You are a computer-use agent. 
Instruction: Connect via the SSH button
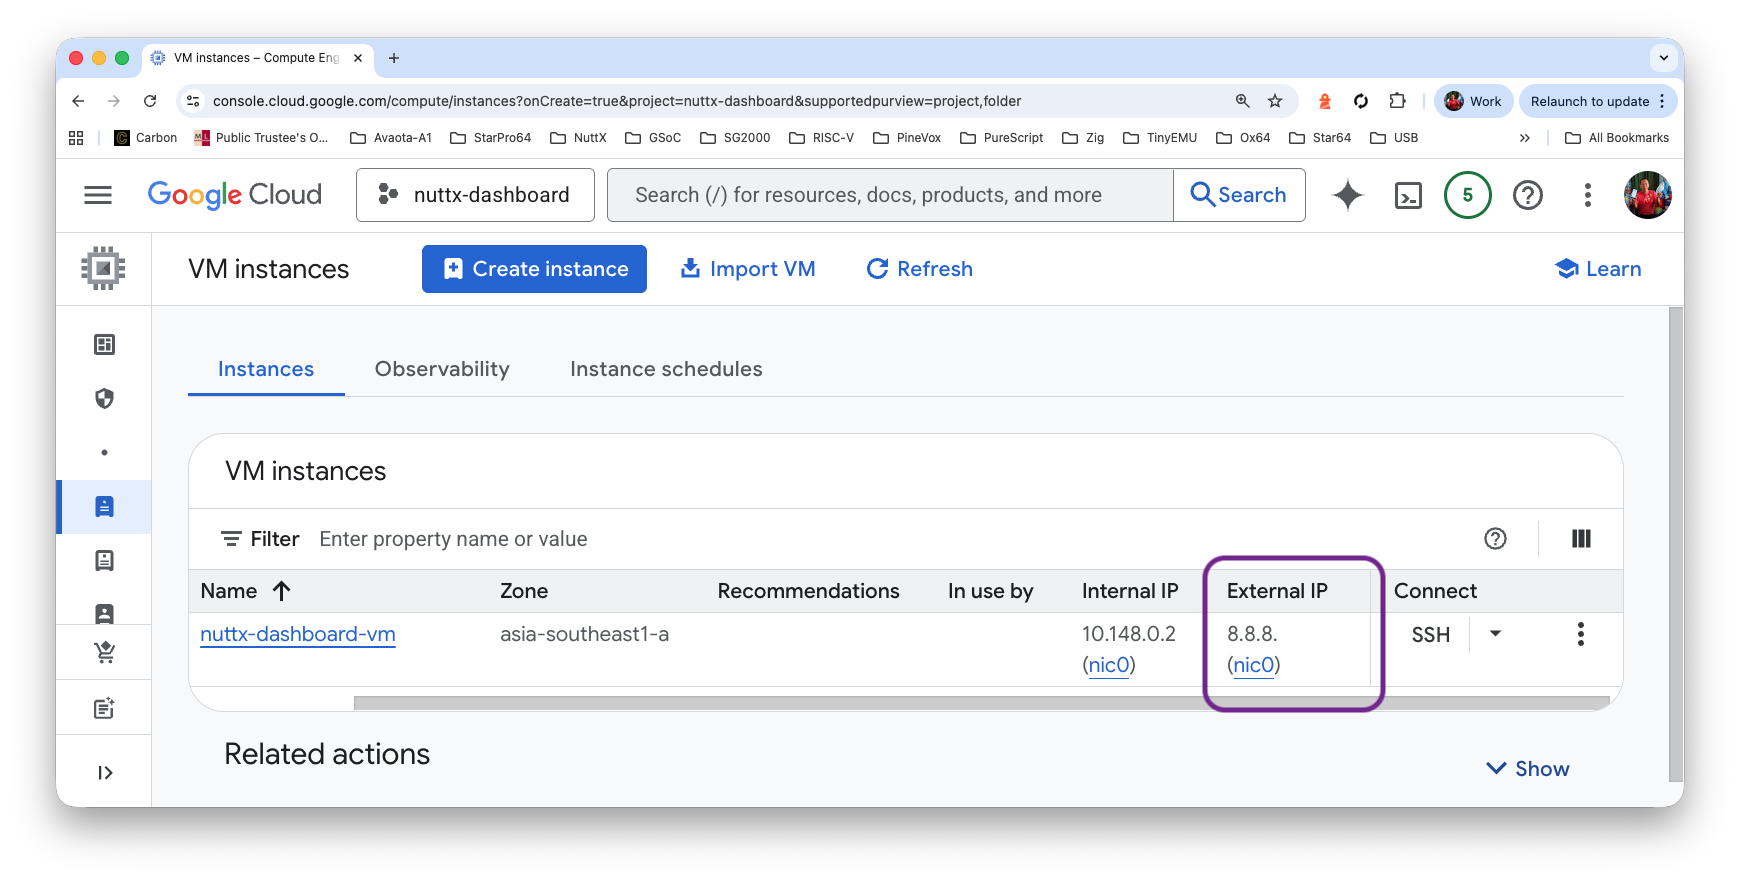pos(1430,634)
